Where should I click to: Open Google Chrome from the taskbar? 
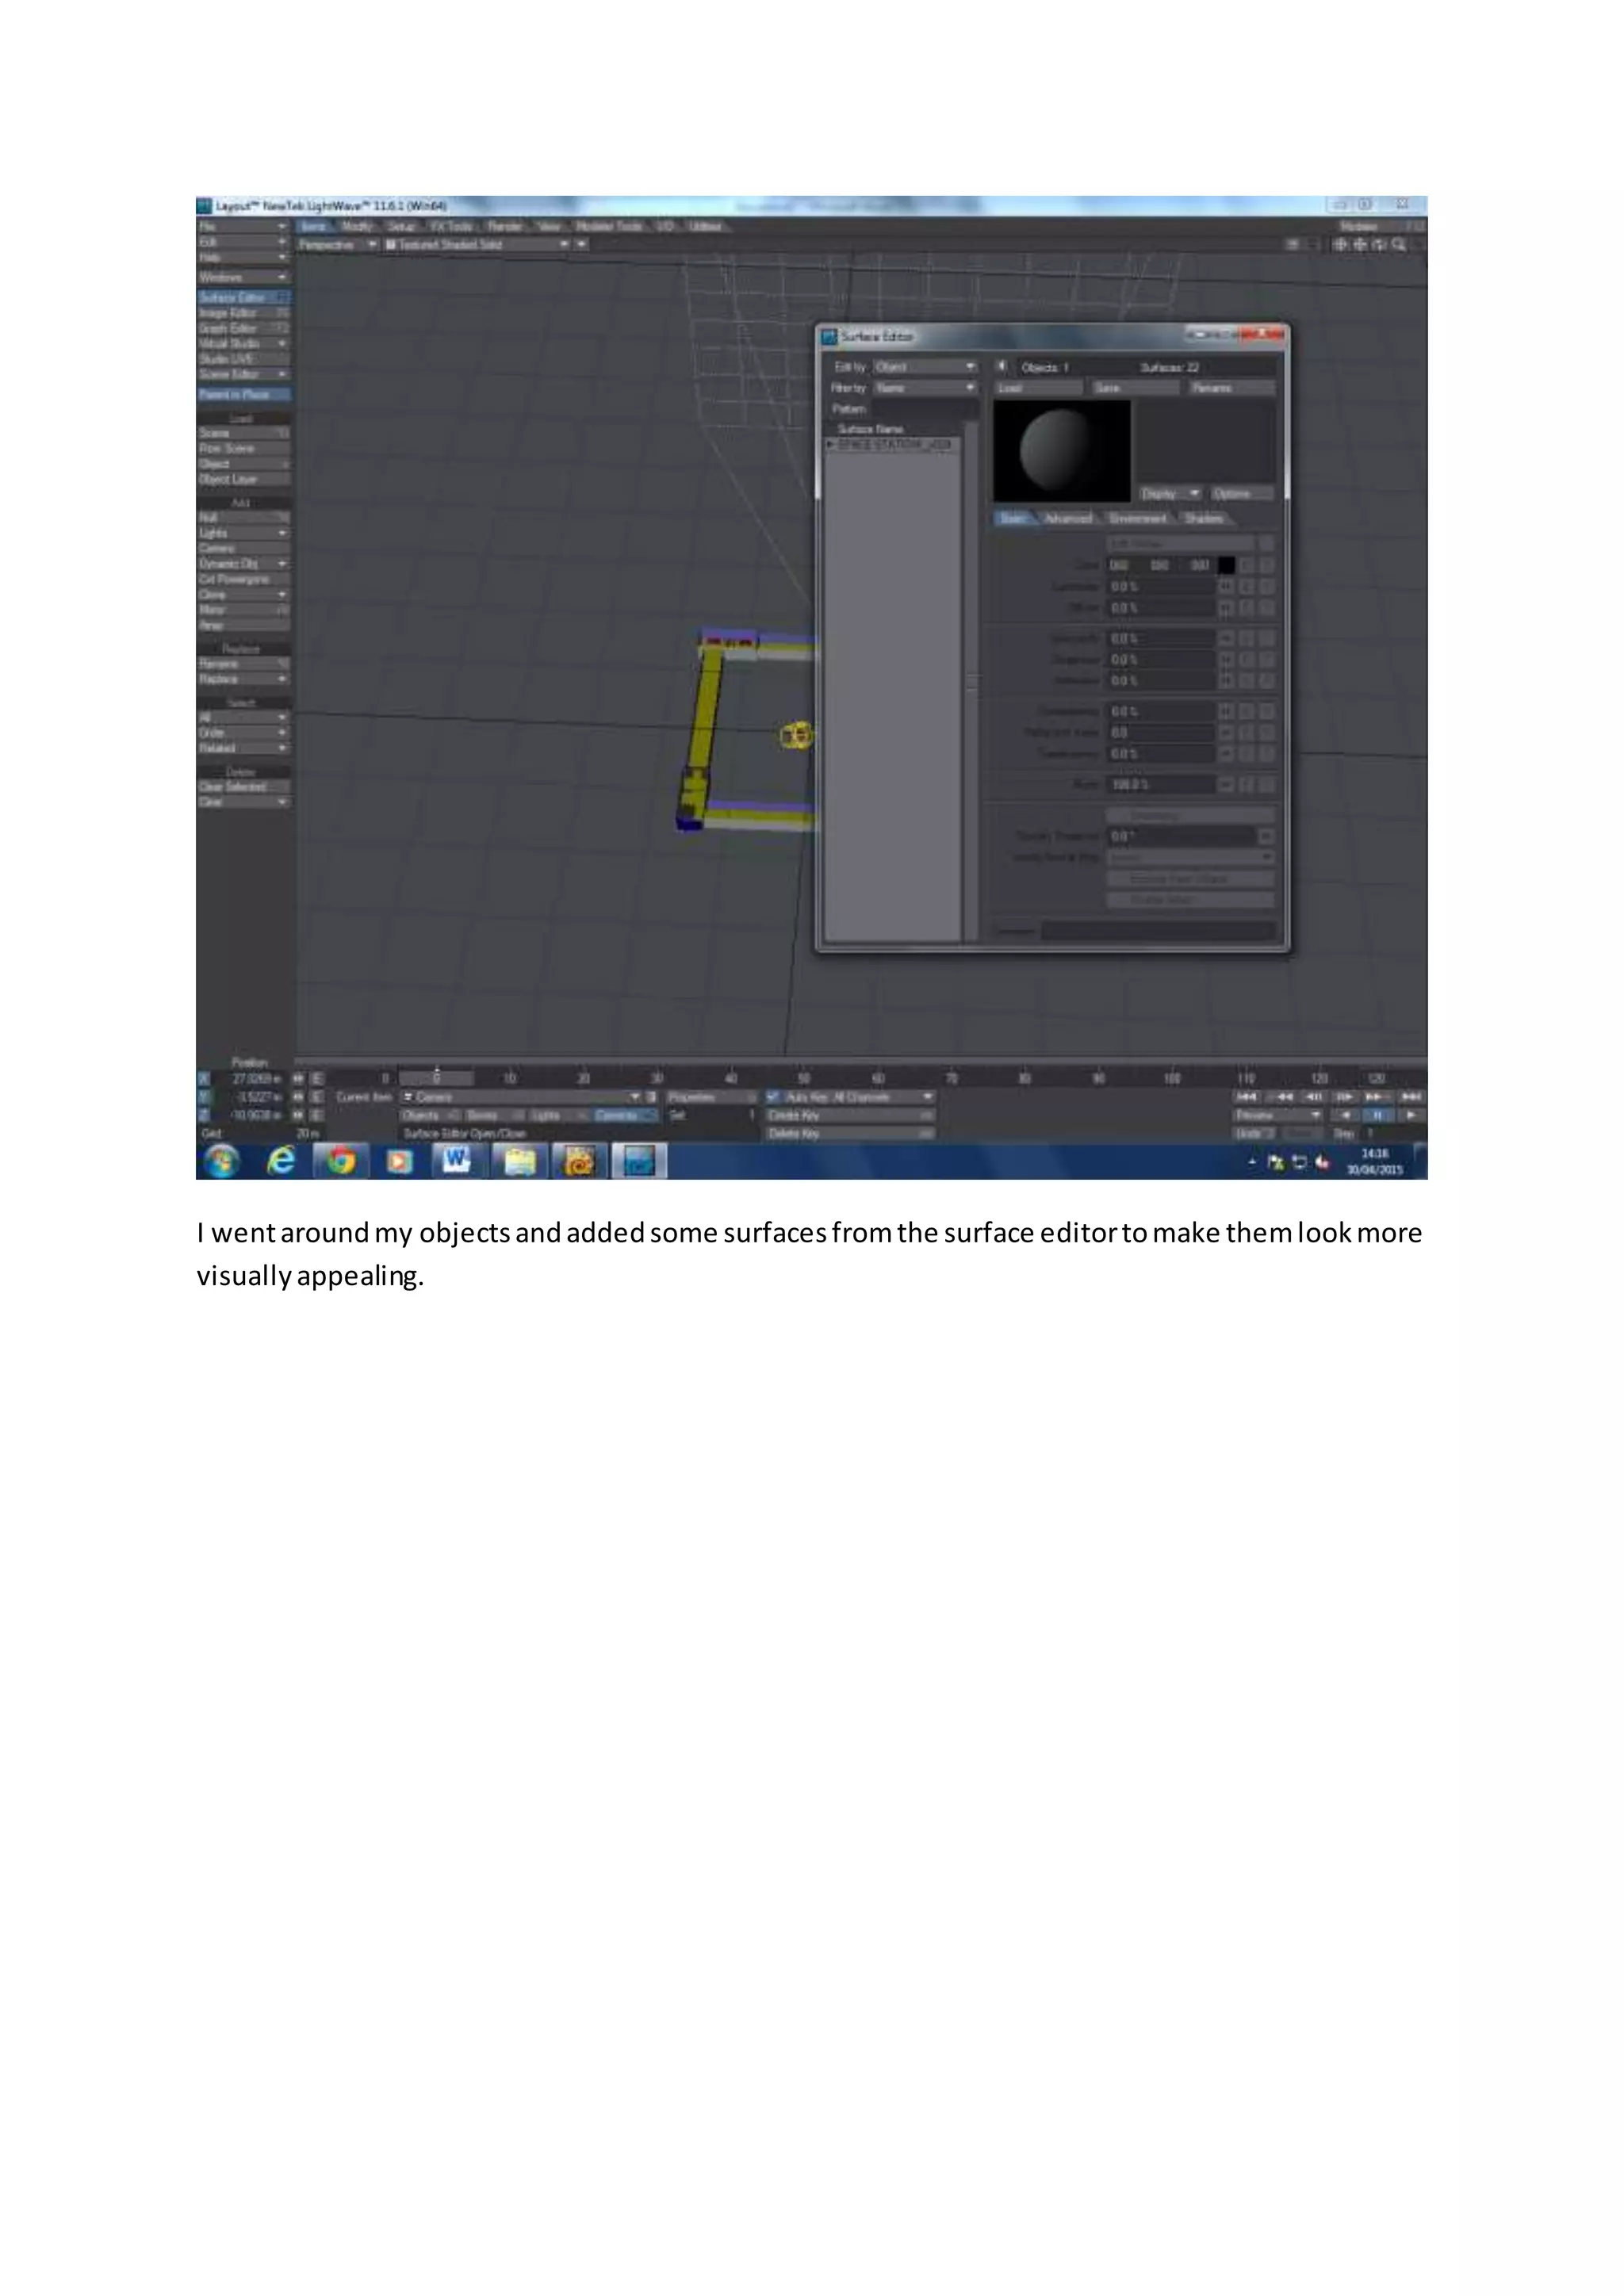(x=340, y=1161)
